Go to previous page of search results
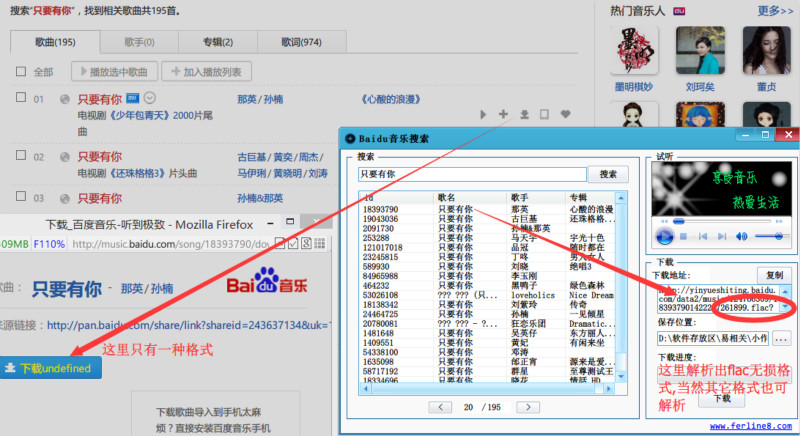This screenshot has width=800, height=436. click(438, 407)
